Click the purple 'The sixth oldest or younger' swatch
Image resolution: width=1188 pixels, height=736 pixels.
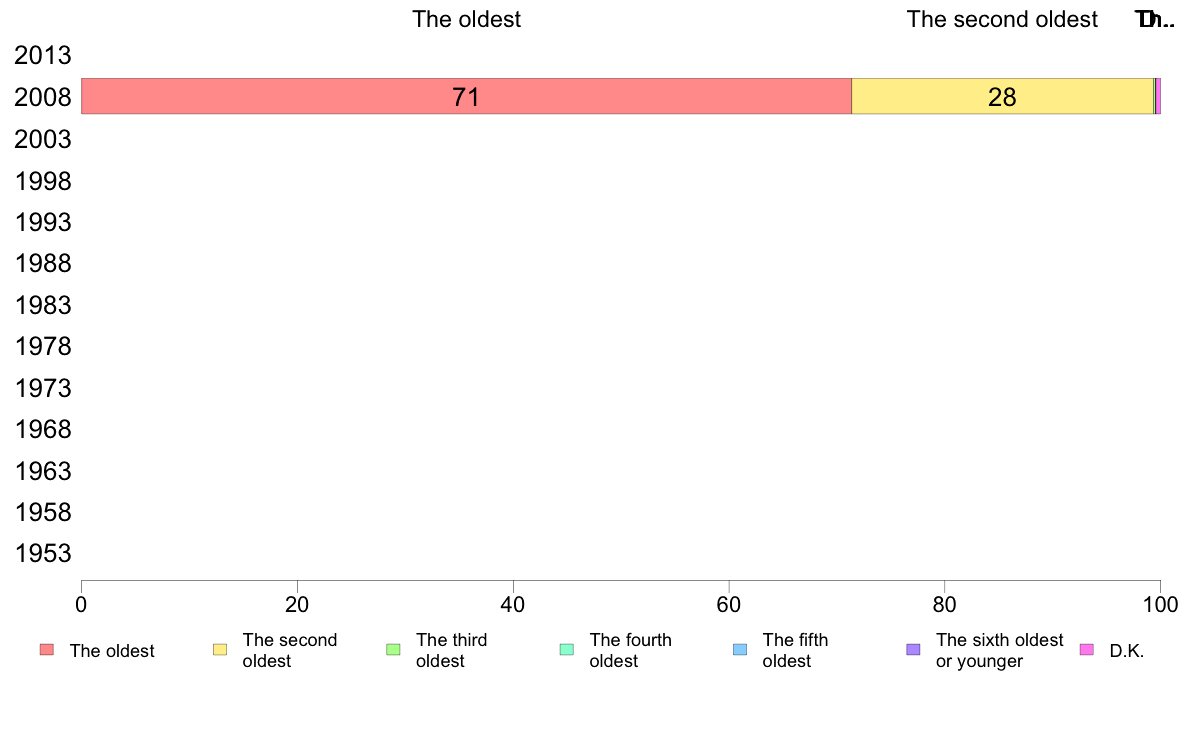913,650
